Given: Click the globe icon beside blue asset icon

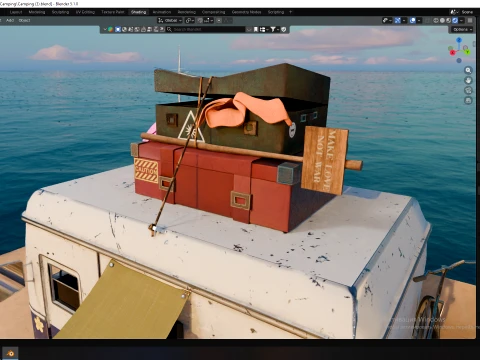Looking at the screenshot, I should 124,29.
